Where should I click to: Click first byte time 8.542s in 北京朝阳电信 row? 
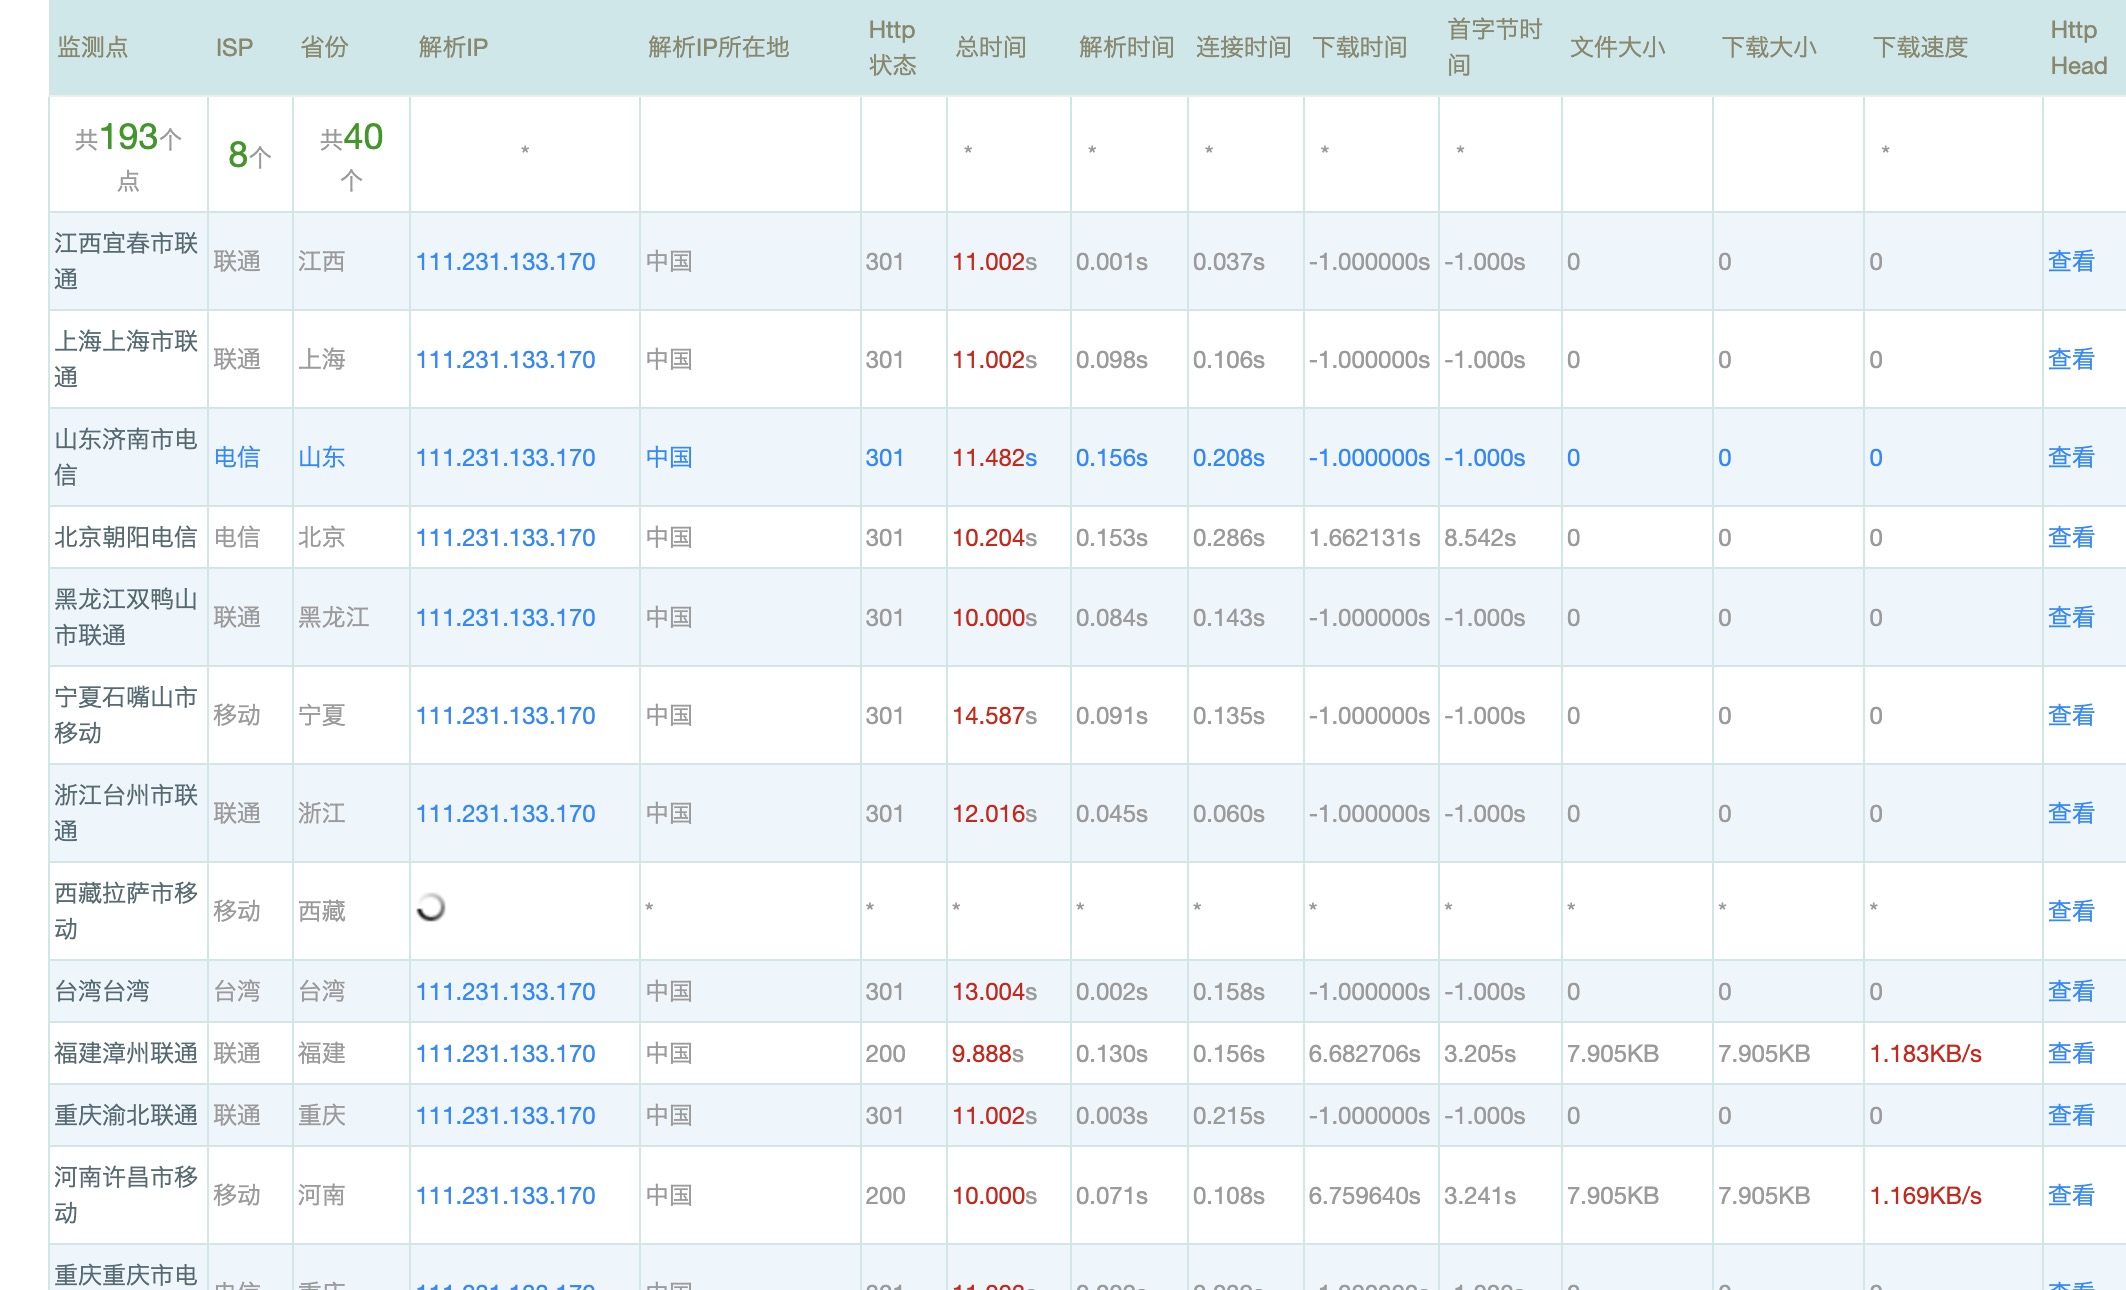point(1480,537)
